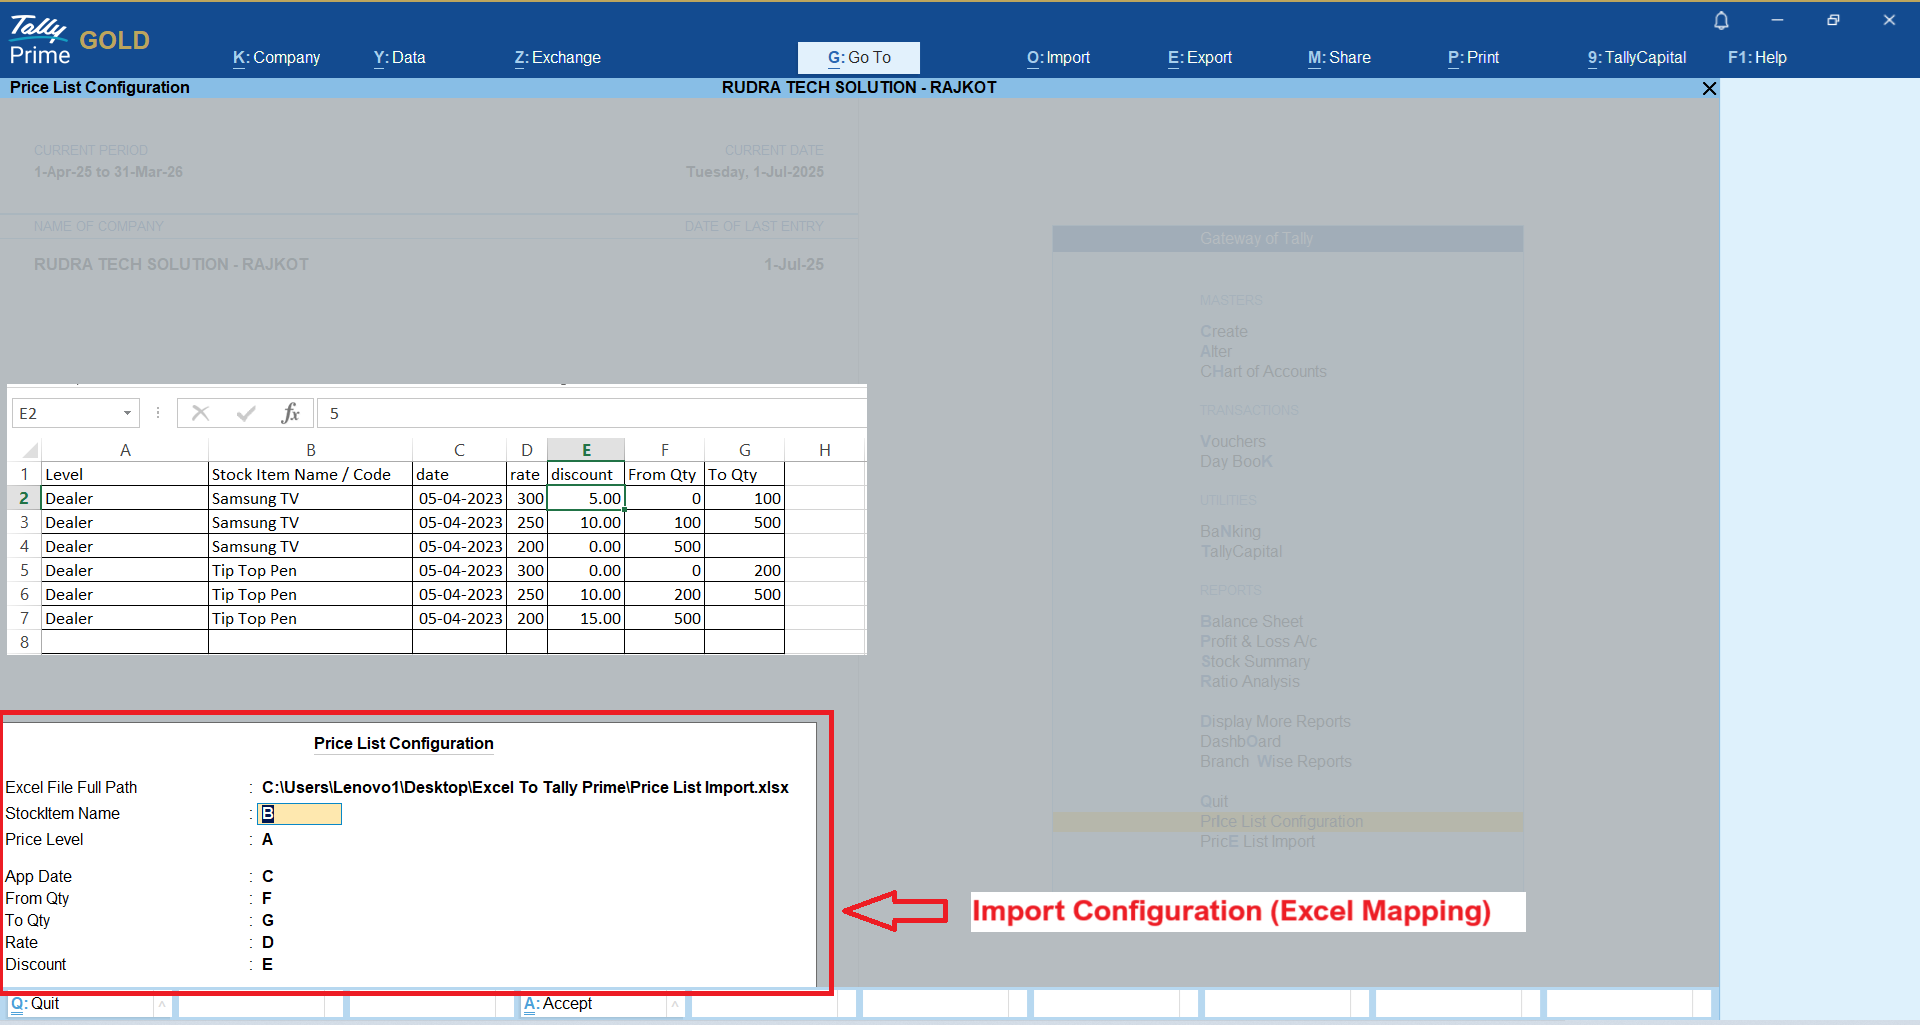Restore down the Tally window

(1833, 20)
